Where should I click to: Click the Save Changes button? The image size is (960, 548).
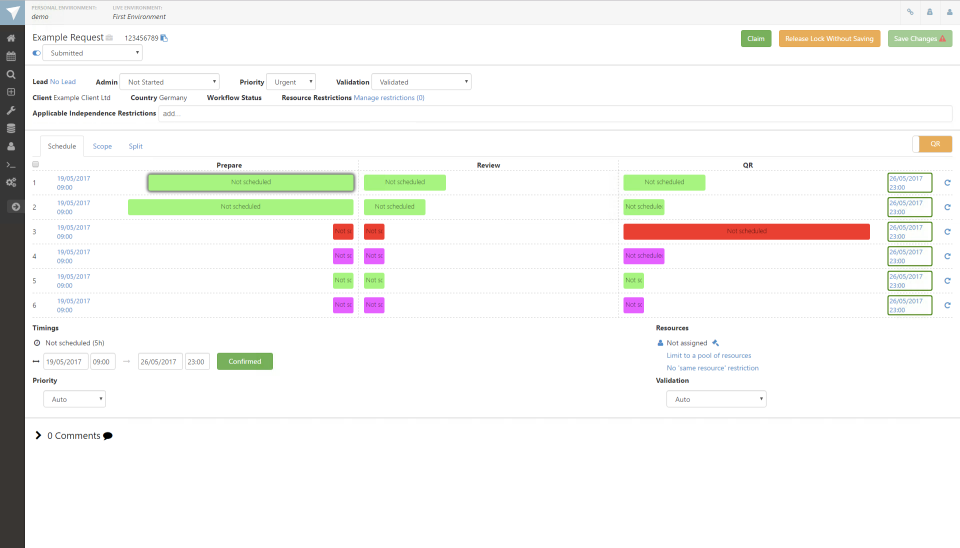[920, 39]
